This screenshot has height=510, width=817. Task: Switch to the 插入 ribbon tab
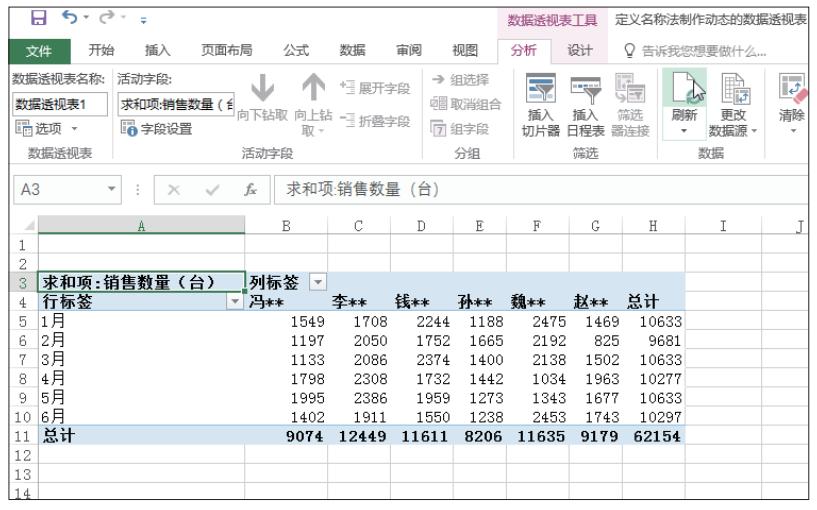[x=157, y=50]
